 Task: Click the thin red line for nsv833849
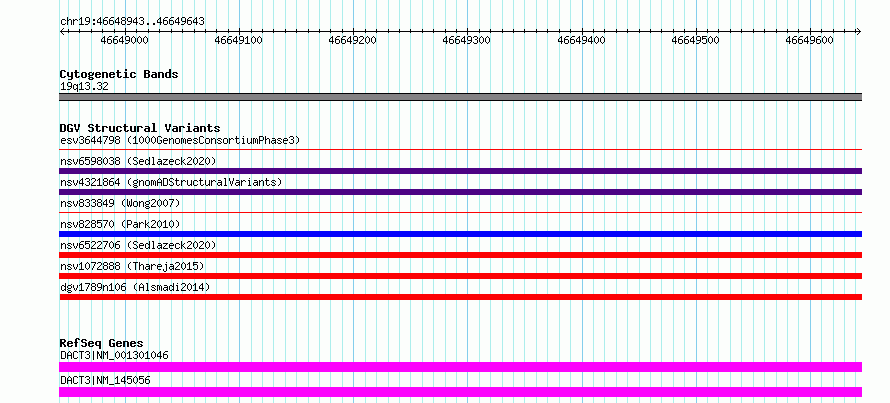point(461,213)
